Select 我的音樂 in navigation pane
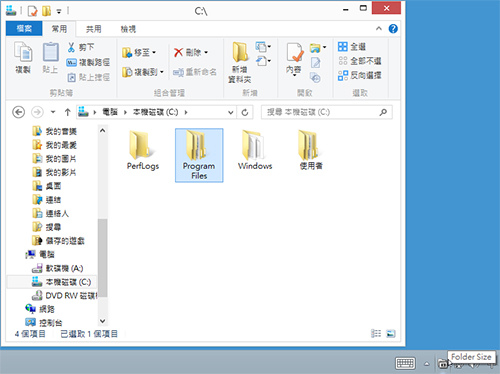The image size is (500, 374). [x=55, y=131]
